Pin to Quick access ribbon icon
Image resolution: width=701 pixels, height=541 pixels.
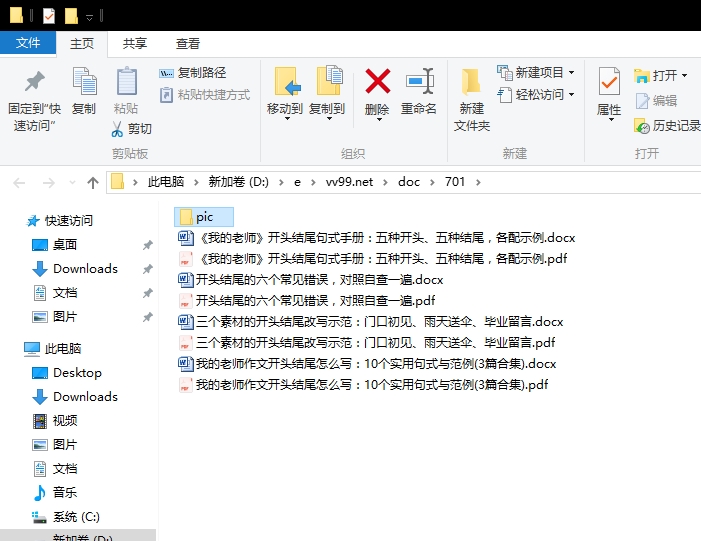(x=34, y=82)
